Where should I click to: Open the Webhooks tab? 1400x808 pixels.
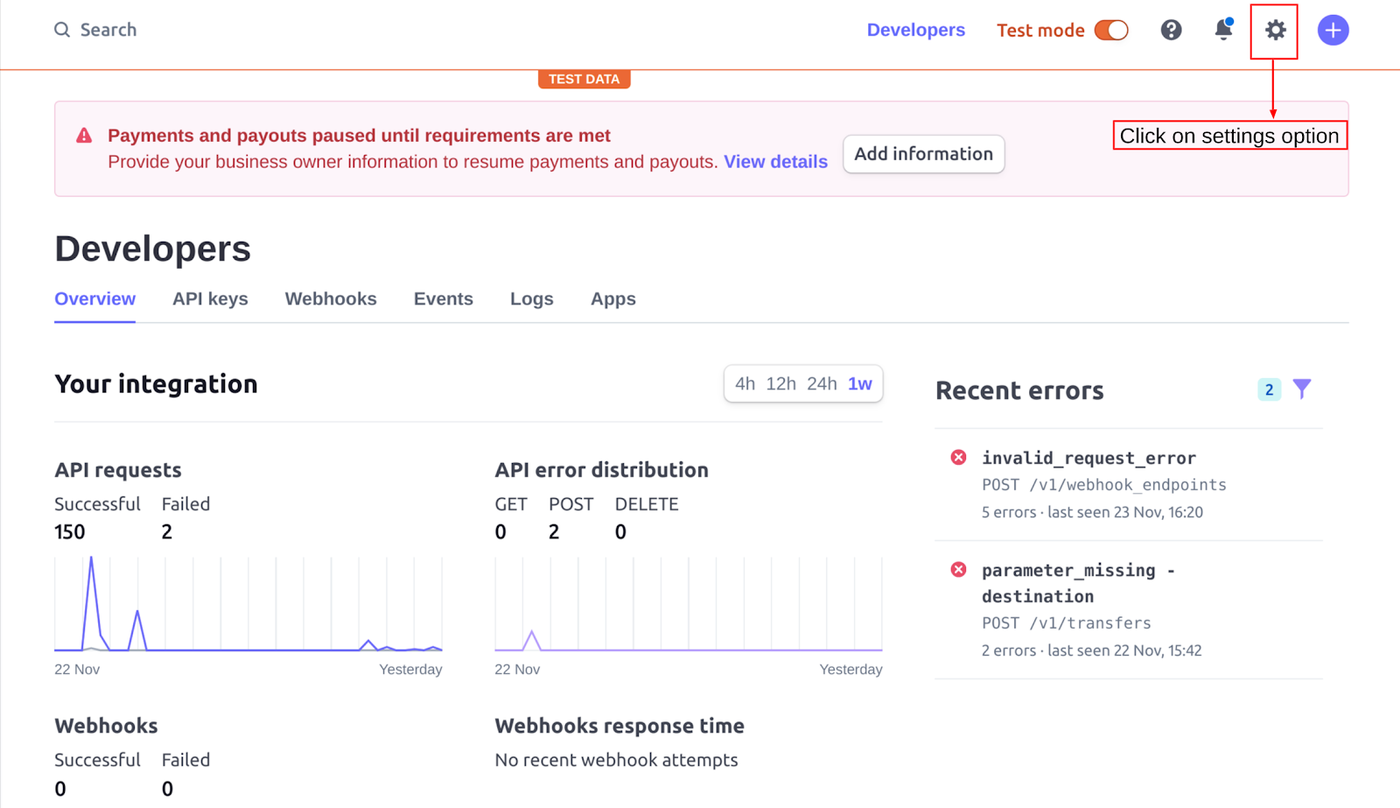[331, 299]
